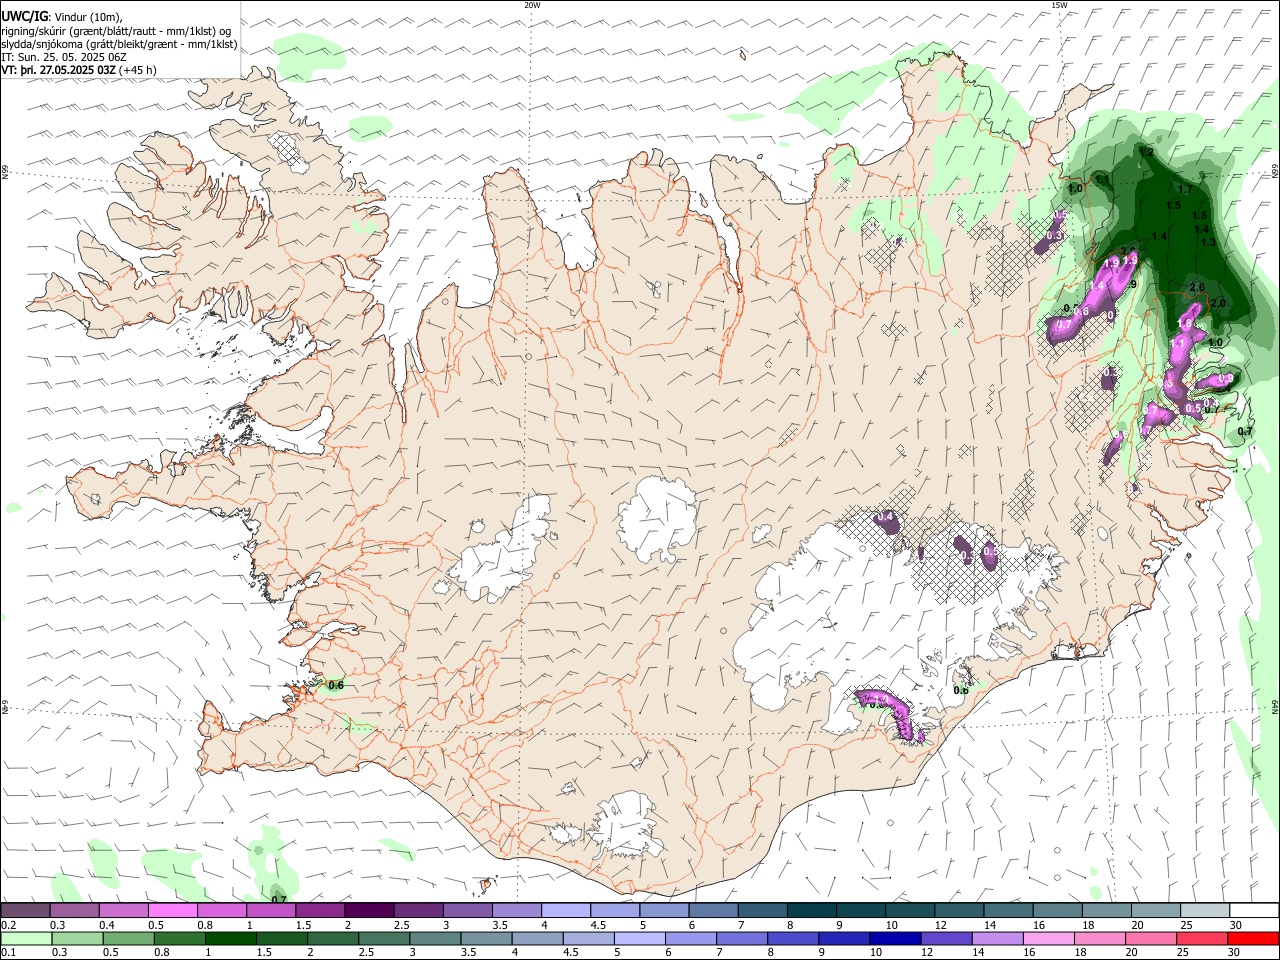Click the deep blue 10 swatch in the bottom legend row
Image resolution: width=1280 pixels, height=960 pixels.
895,939
